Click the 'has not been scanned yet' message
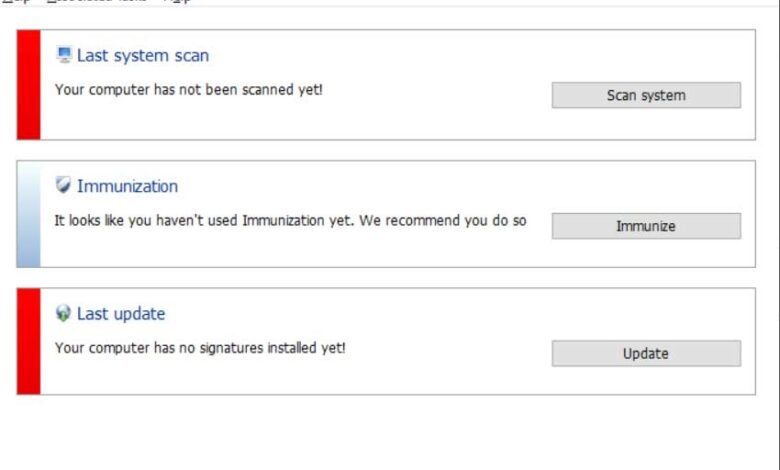Image resolution: width=780 pixels, height=470 pixels. (x=188, y=89)
